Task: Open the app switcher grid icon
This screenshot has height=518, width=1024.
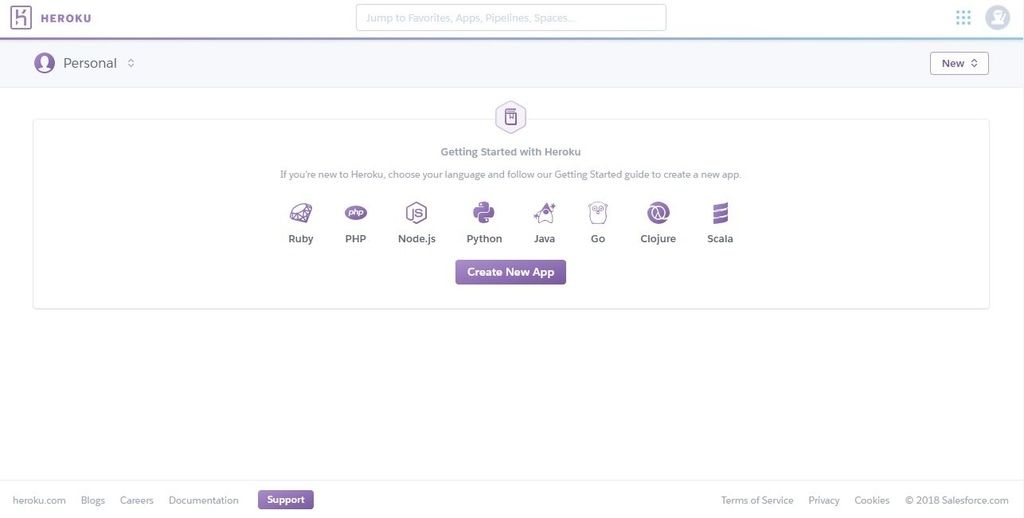Action: coord(963,18)
